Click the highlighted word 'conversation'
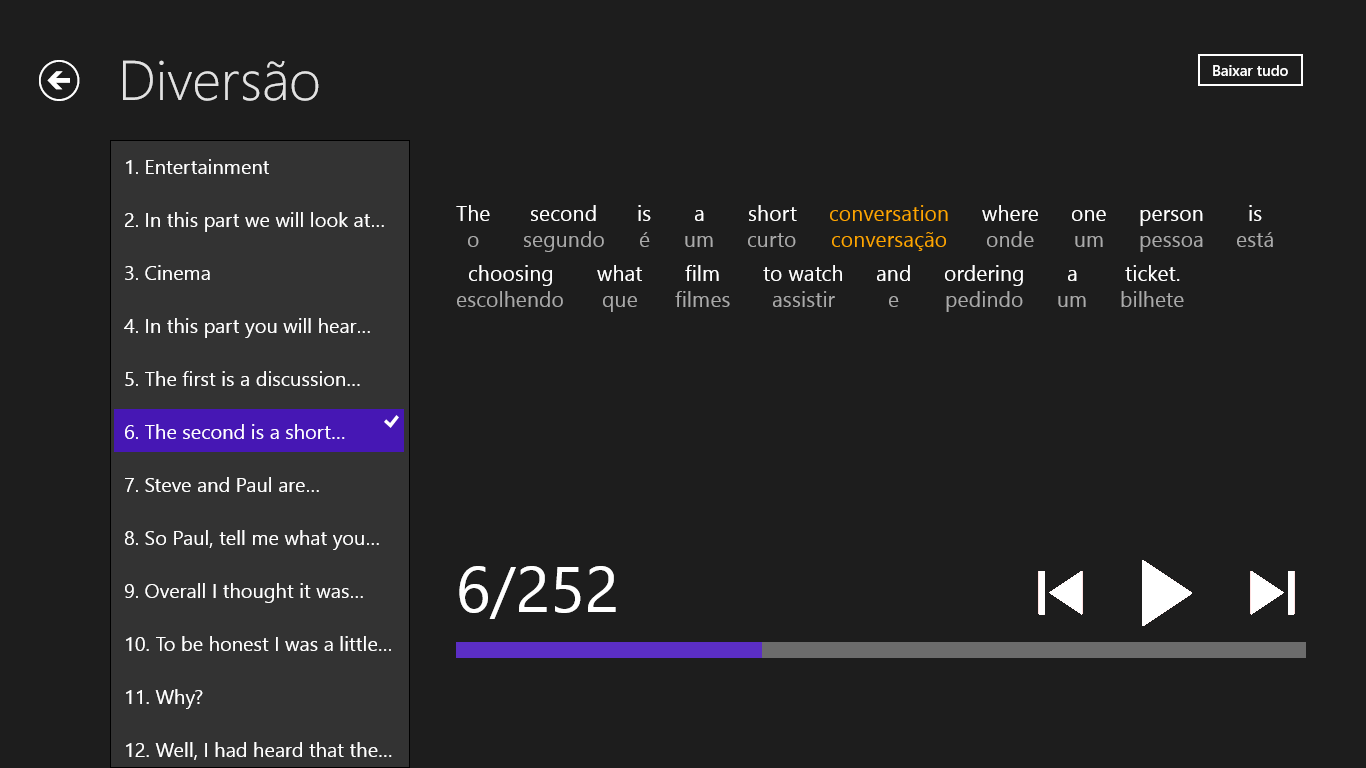Image resolution: width=1366 pixels, height=768 pixels. tap(888, 214)
